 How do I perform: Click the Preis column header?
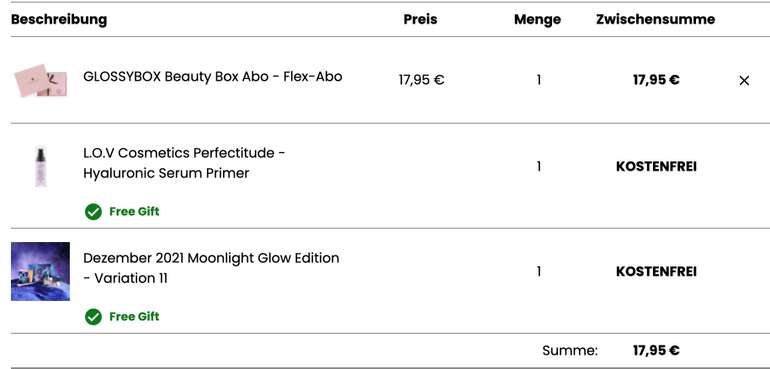click(420, 20)
